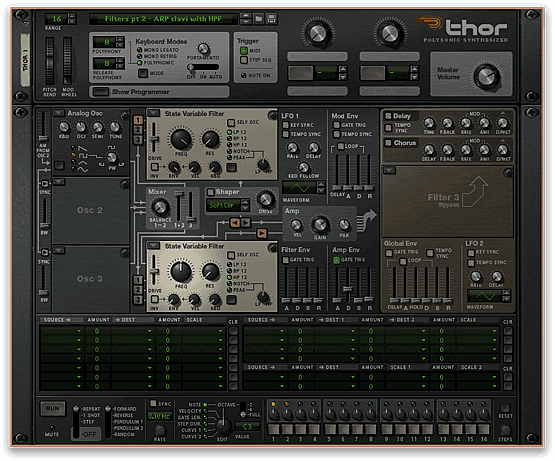
Task: Enable the Shaper checkbox
Action: [211, 192]
